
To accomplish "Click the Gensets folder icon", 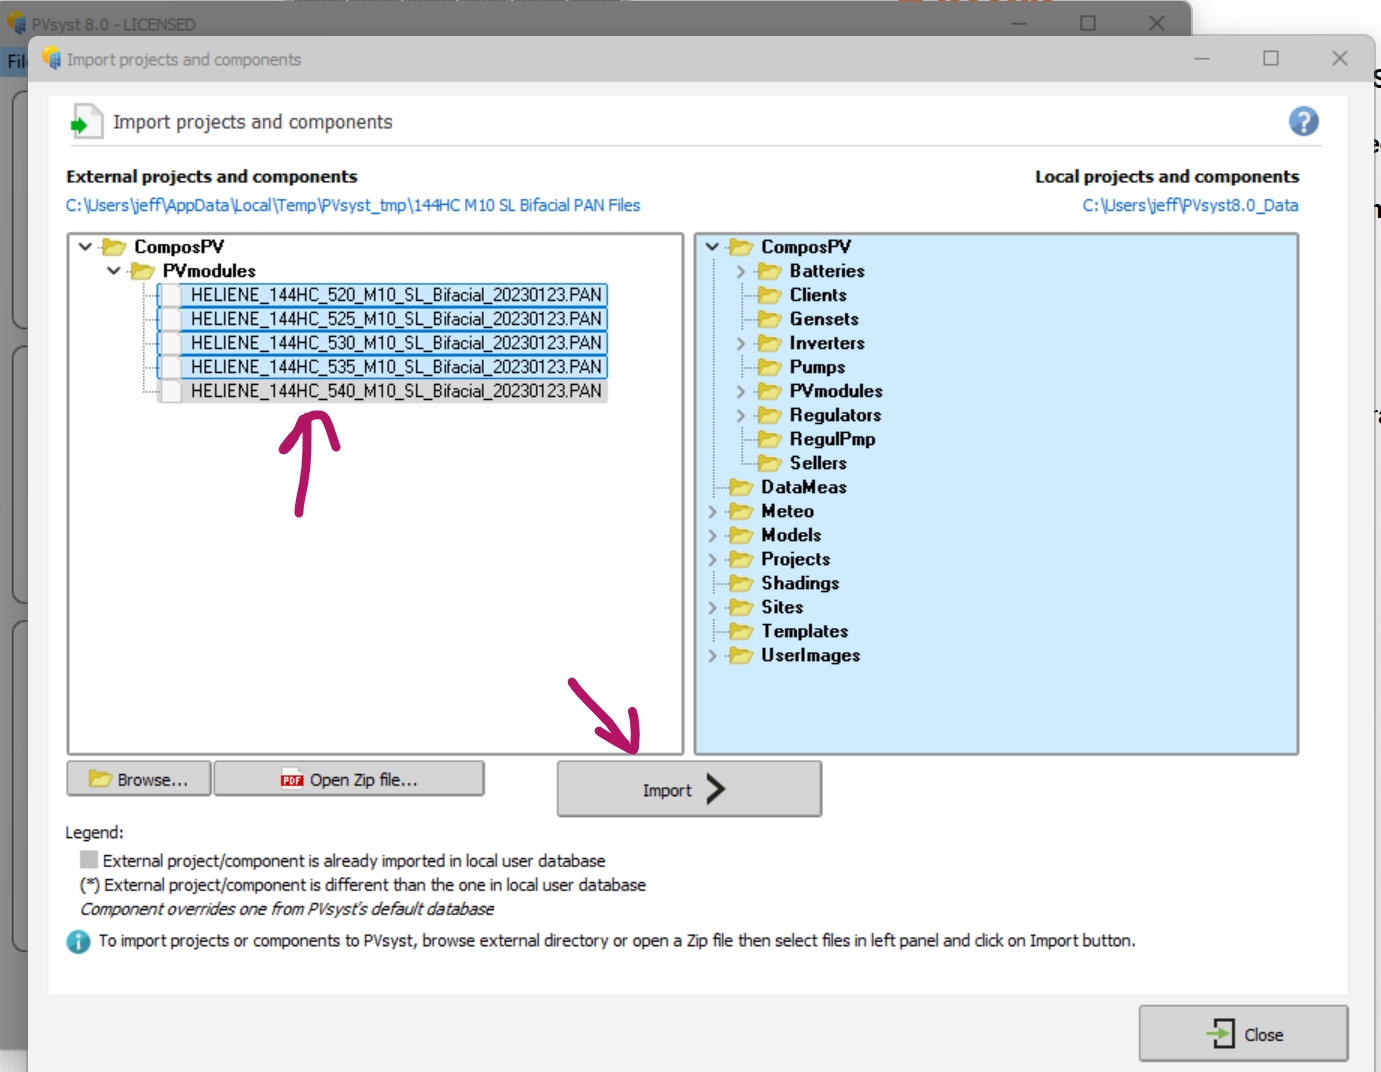I will coord(769,319).
